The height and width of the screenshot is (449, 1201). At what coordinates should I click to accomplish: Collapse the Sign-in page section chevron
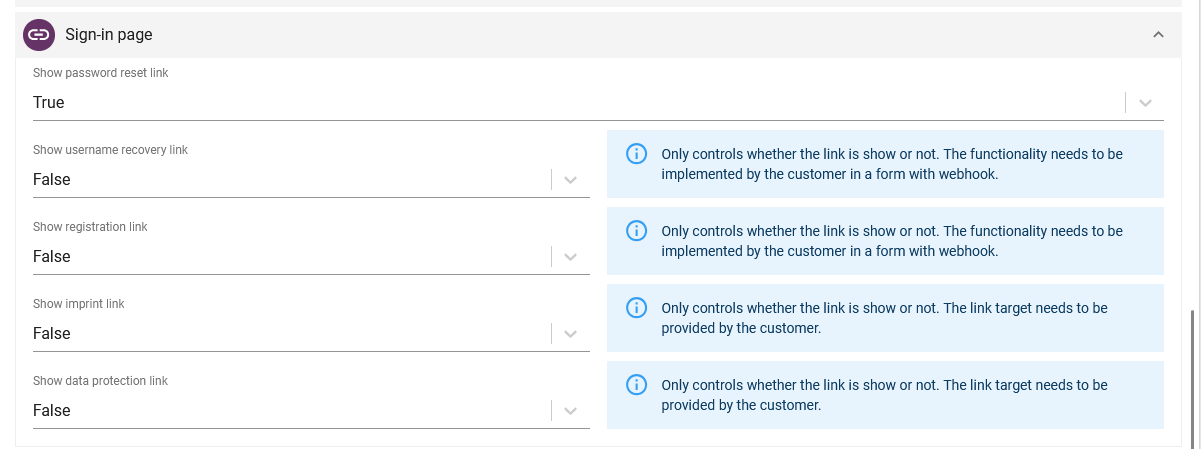[x=1158, y=35]
